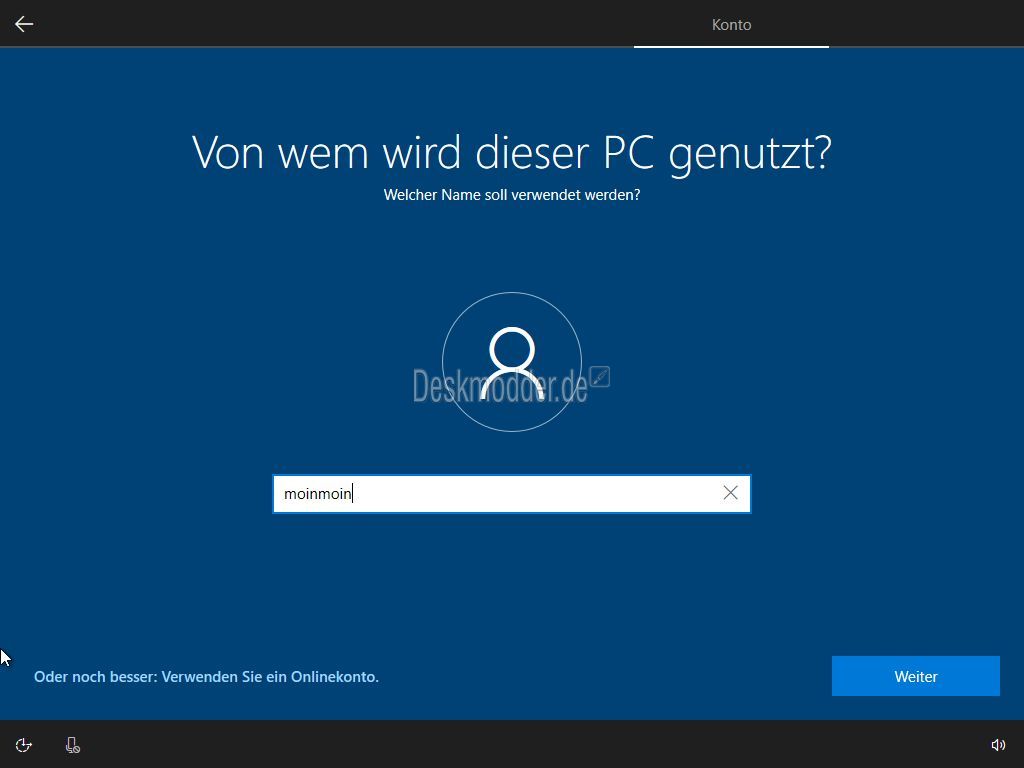Click the pen icon beside Deskmodder.de
Screen dimensions: 1024x768
point(600,377)
